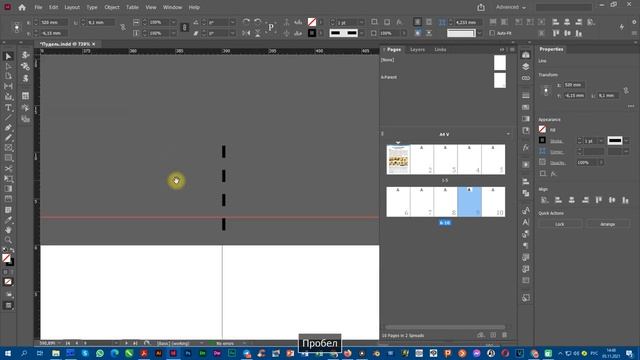Toggle reference point locator in control bar
The image size is (640, 360).
[x=17, y=27]
